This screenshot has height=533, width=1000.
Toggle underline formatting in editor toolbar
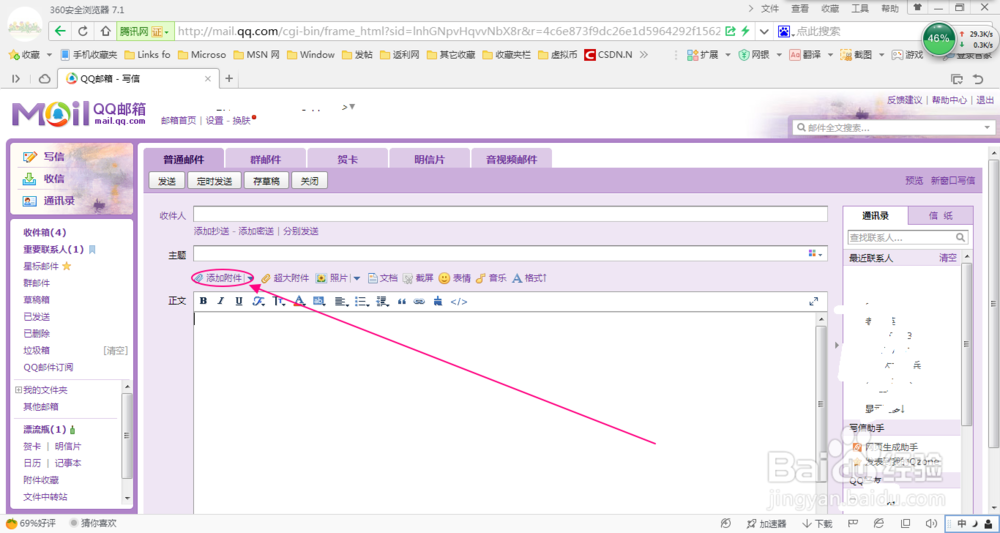(x=239, y=302)
